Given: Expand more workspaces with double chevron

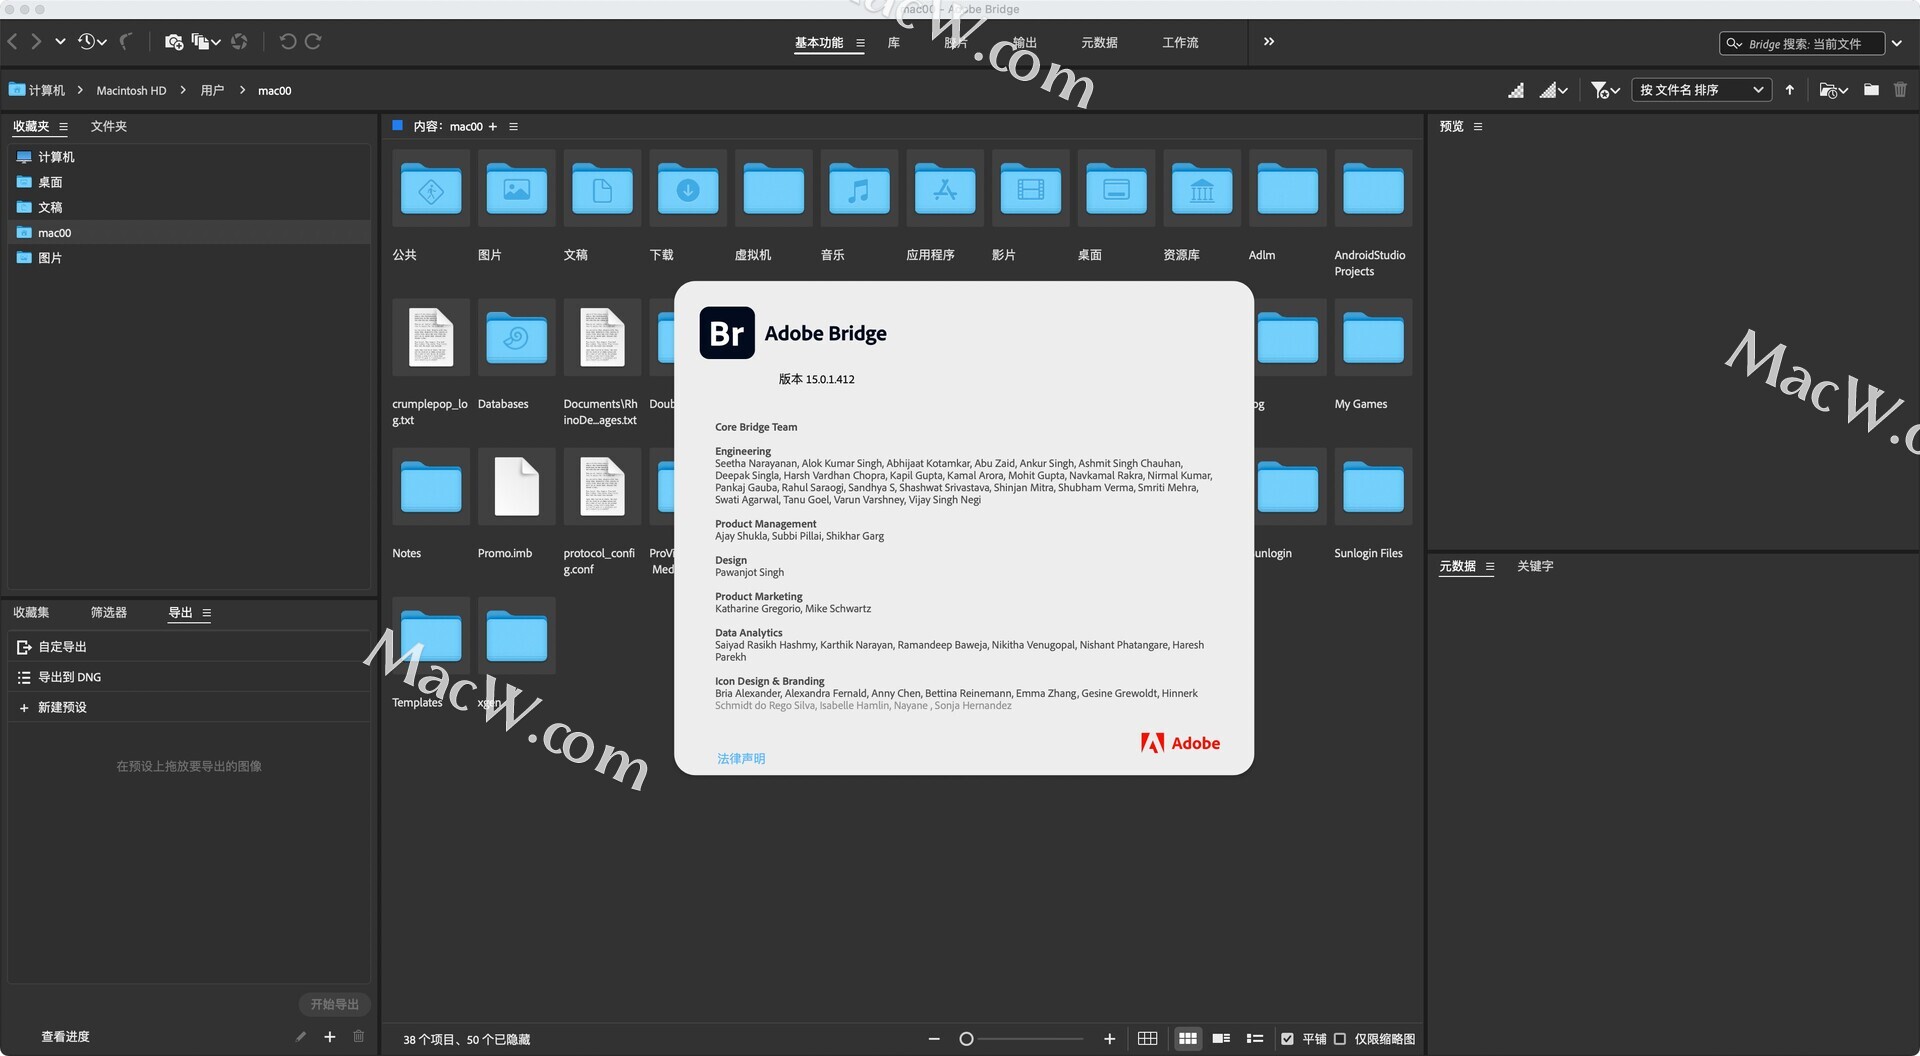Looking at the screenshot, I should 1269,42.
